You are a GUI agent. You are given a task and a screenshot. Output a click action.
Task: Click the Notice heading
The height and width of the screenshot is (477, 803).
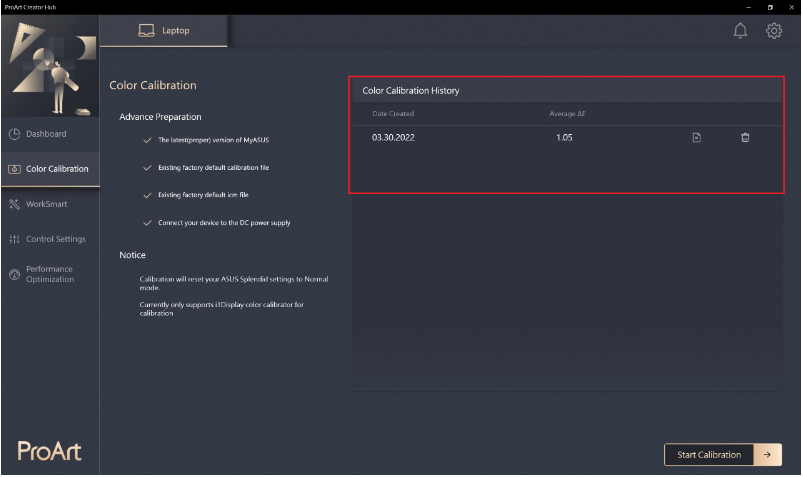(x=132, y=255)
